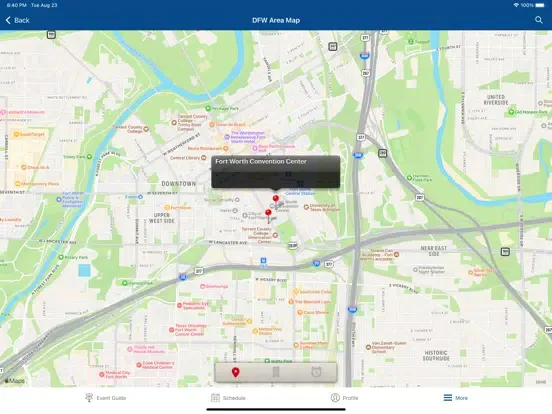Click the UPPER WEST SIDE label
Screen dimensions: 552x414
click(x=162, y=218)
